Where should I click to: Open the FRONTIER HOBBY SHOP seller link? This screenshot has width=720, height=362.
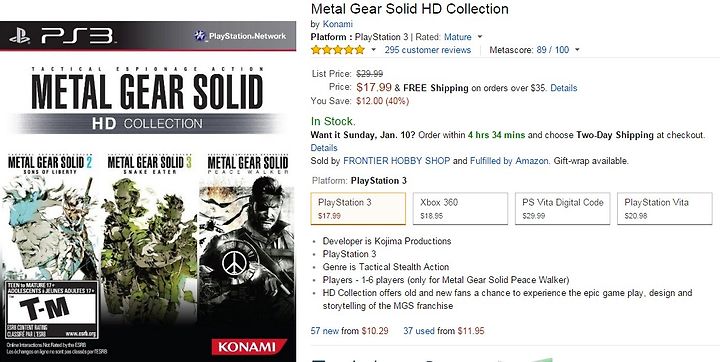398,161
